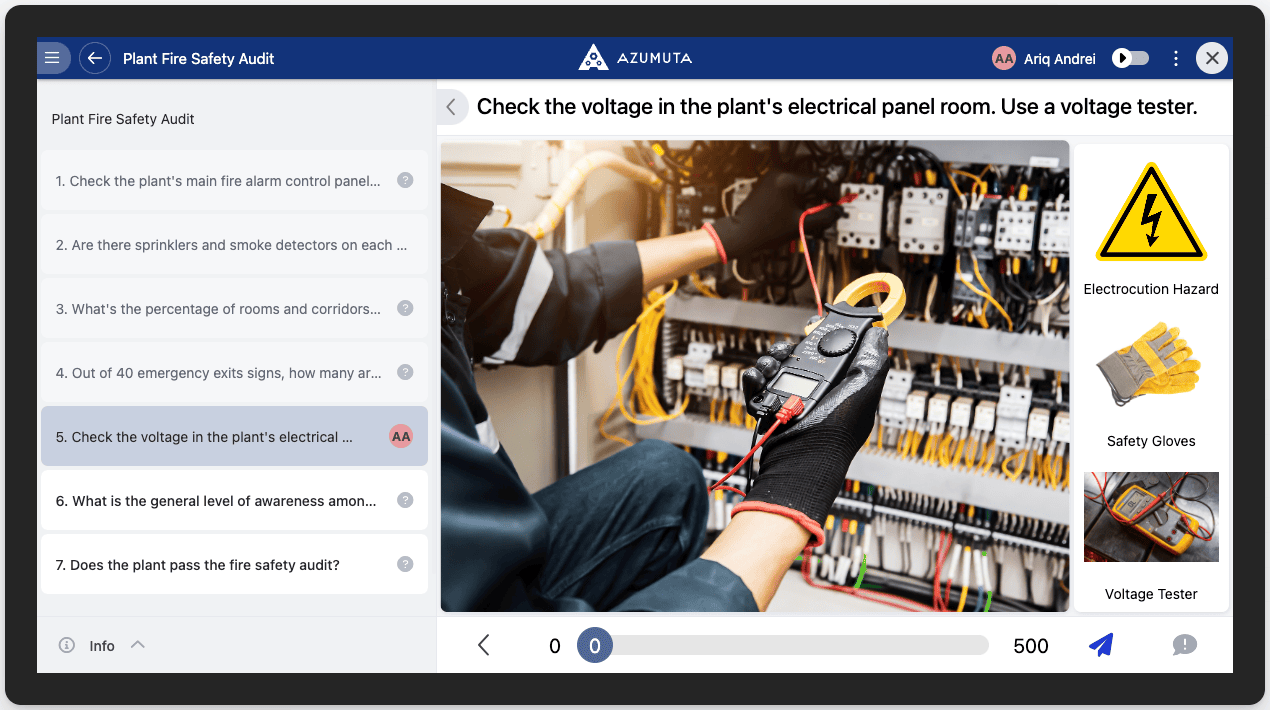Viewport: 1270px width, 710px height.
Task: Click the send answer paper plane icon
Action: pos(1101,645)
